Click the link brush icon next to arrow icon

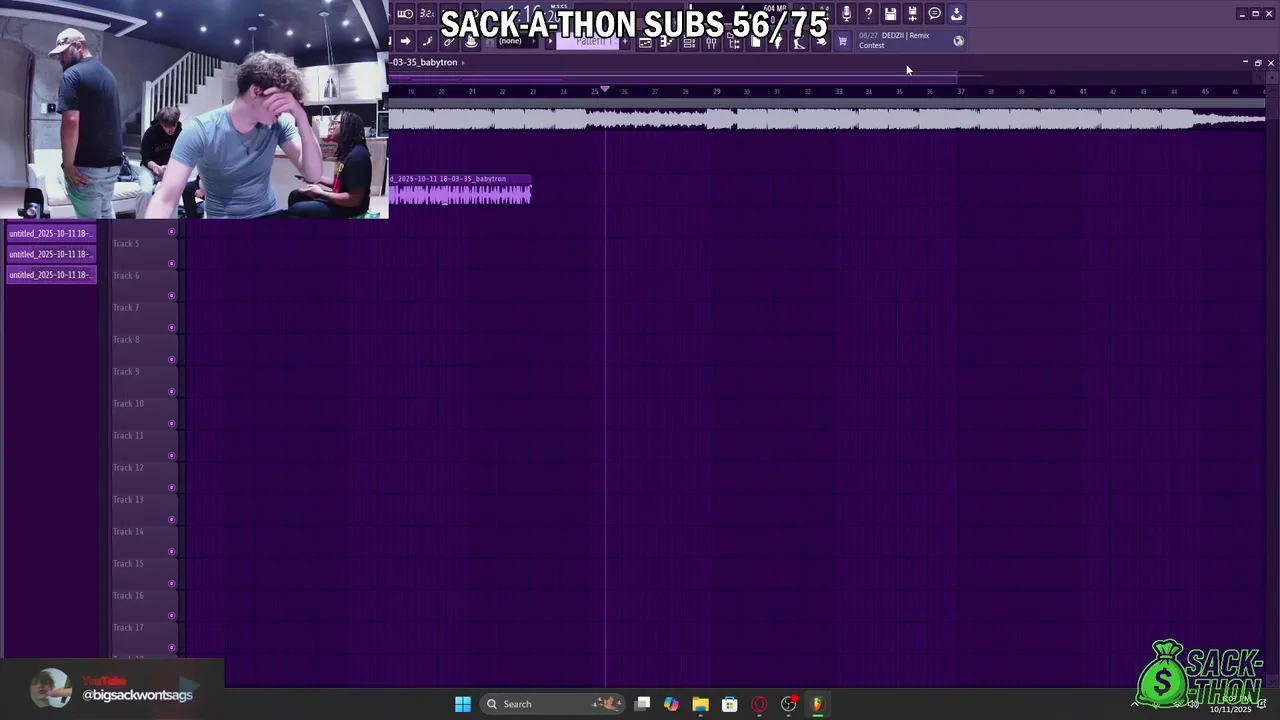[x=428, y=41]
